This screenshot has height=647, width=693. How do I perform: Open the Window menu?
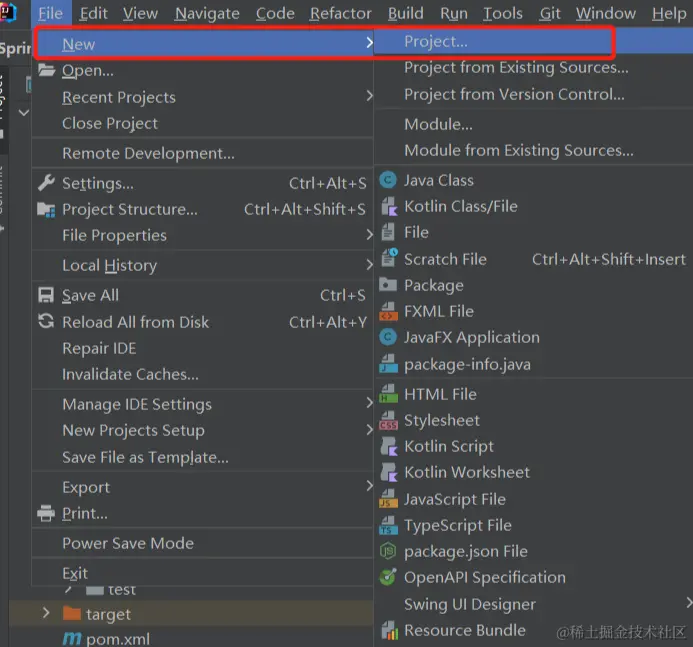(605, 14)
